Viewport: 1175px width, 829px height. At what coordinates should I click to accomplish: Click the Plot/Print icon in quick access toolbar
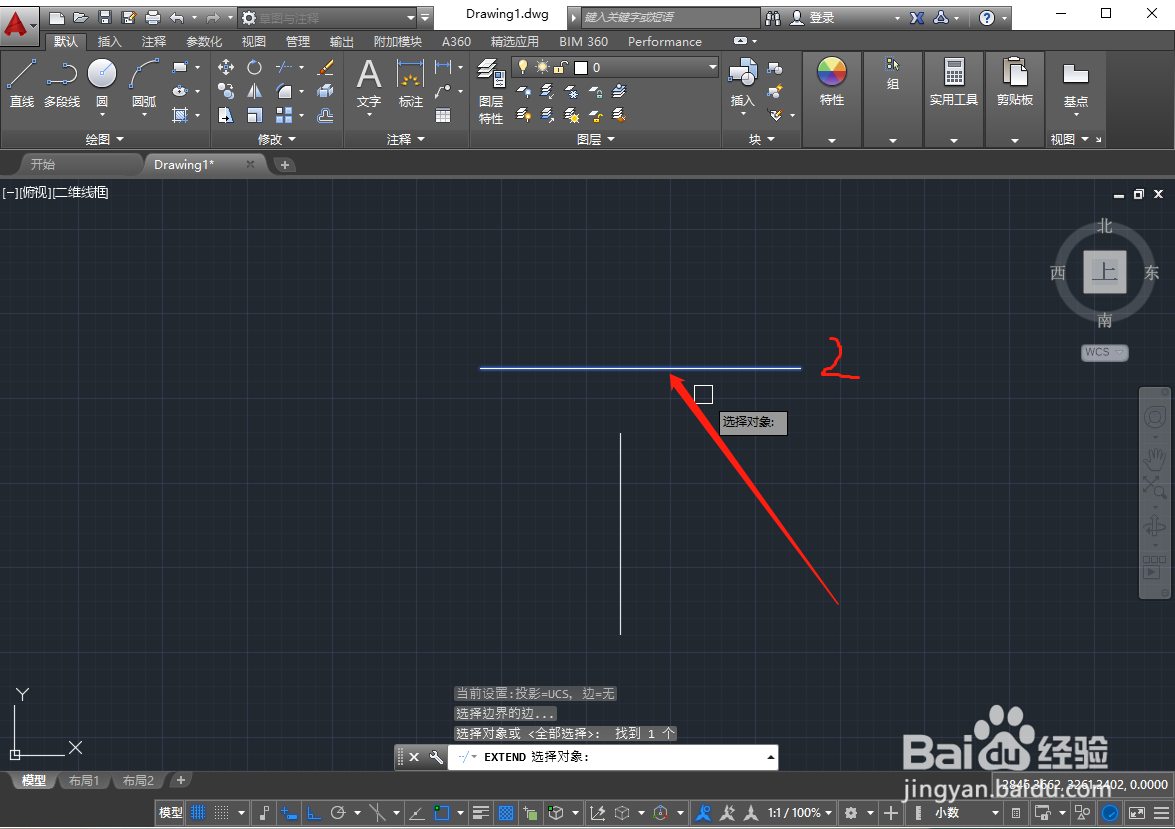[x=153, y=17]
